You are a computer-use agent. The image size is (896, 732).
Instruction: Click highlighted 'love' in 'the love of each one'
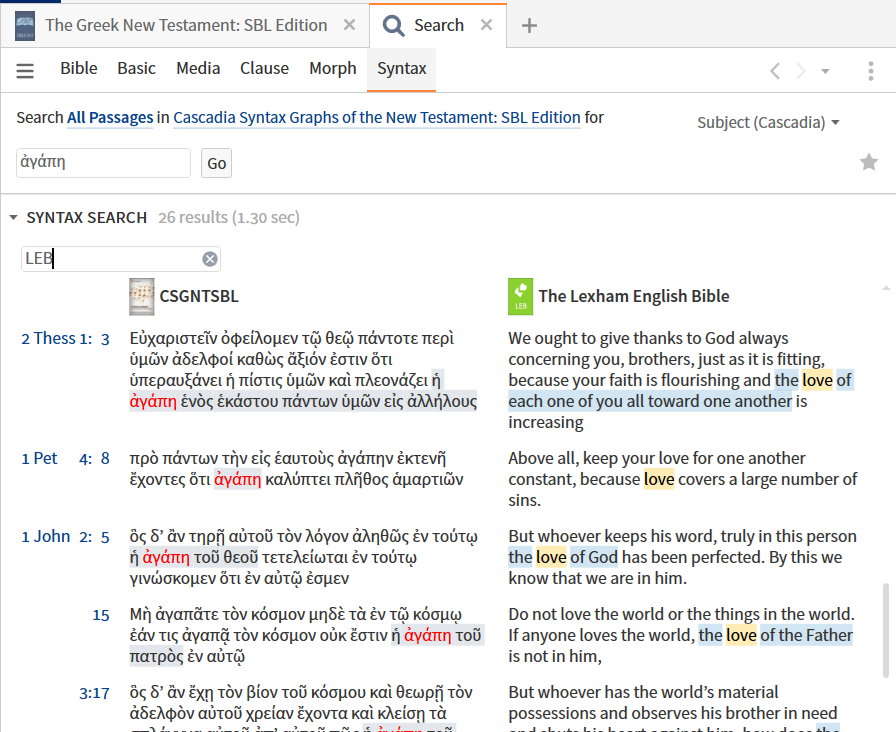coord(817,381)
